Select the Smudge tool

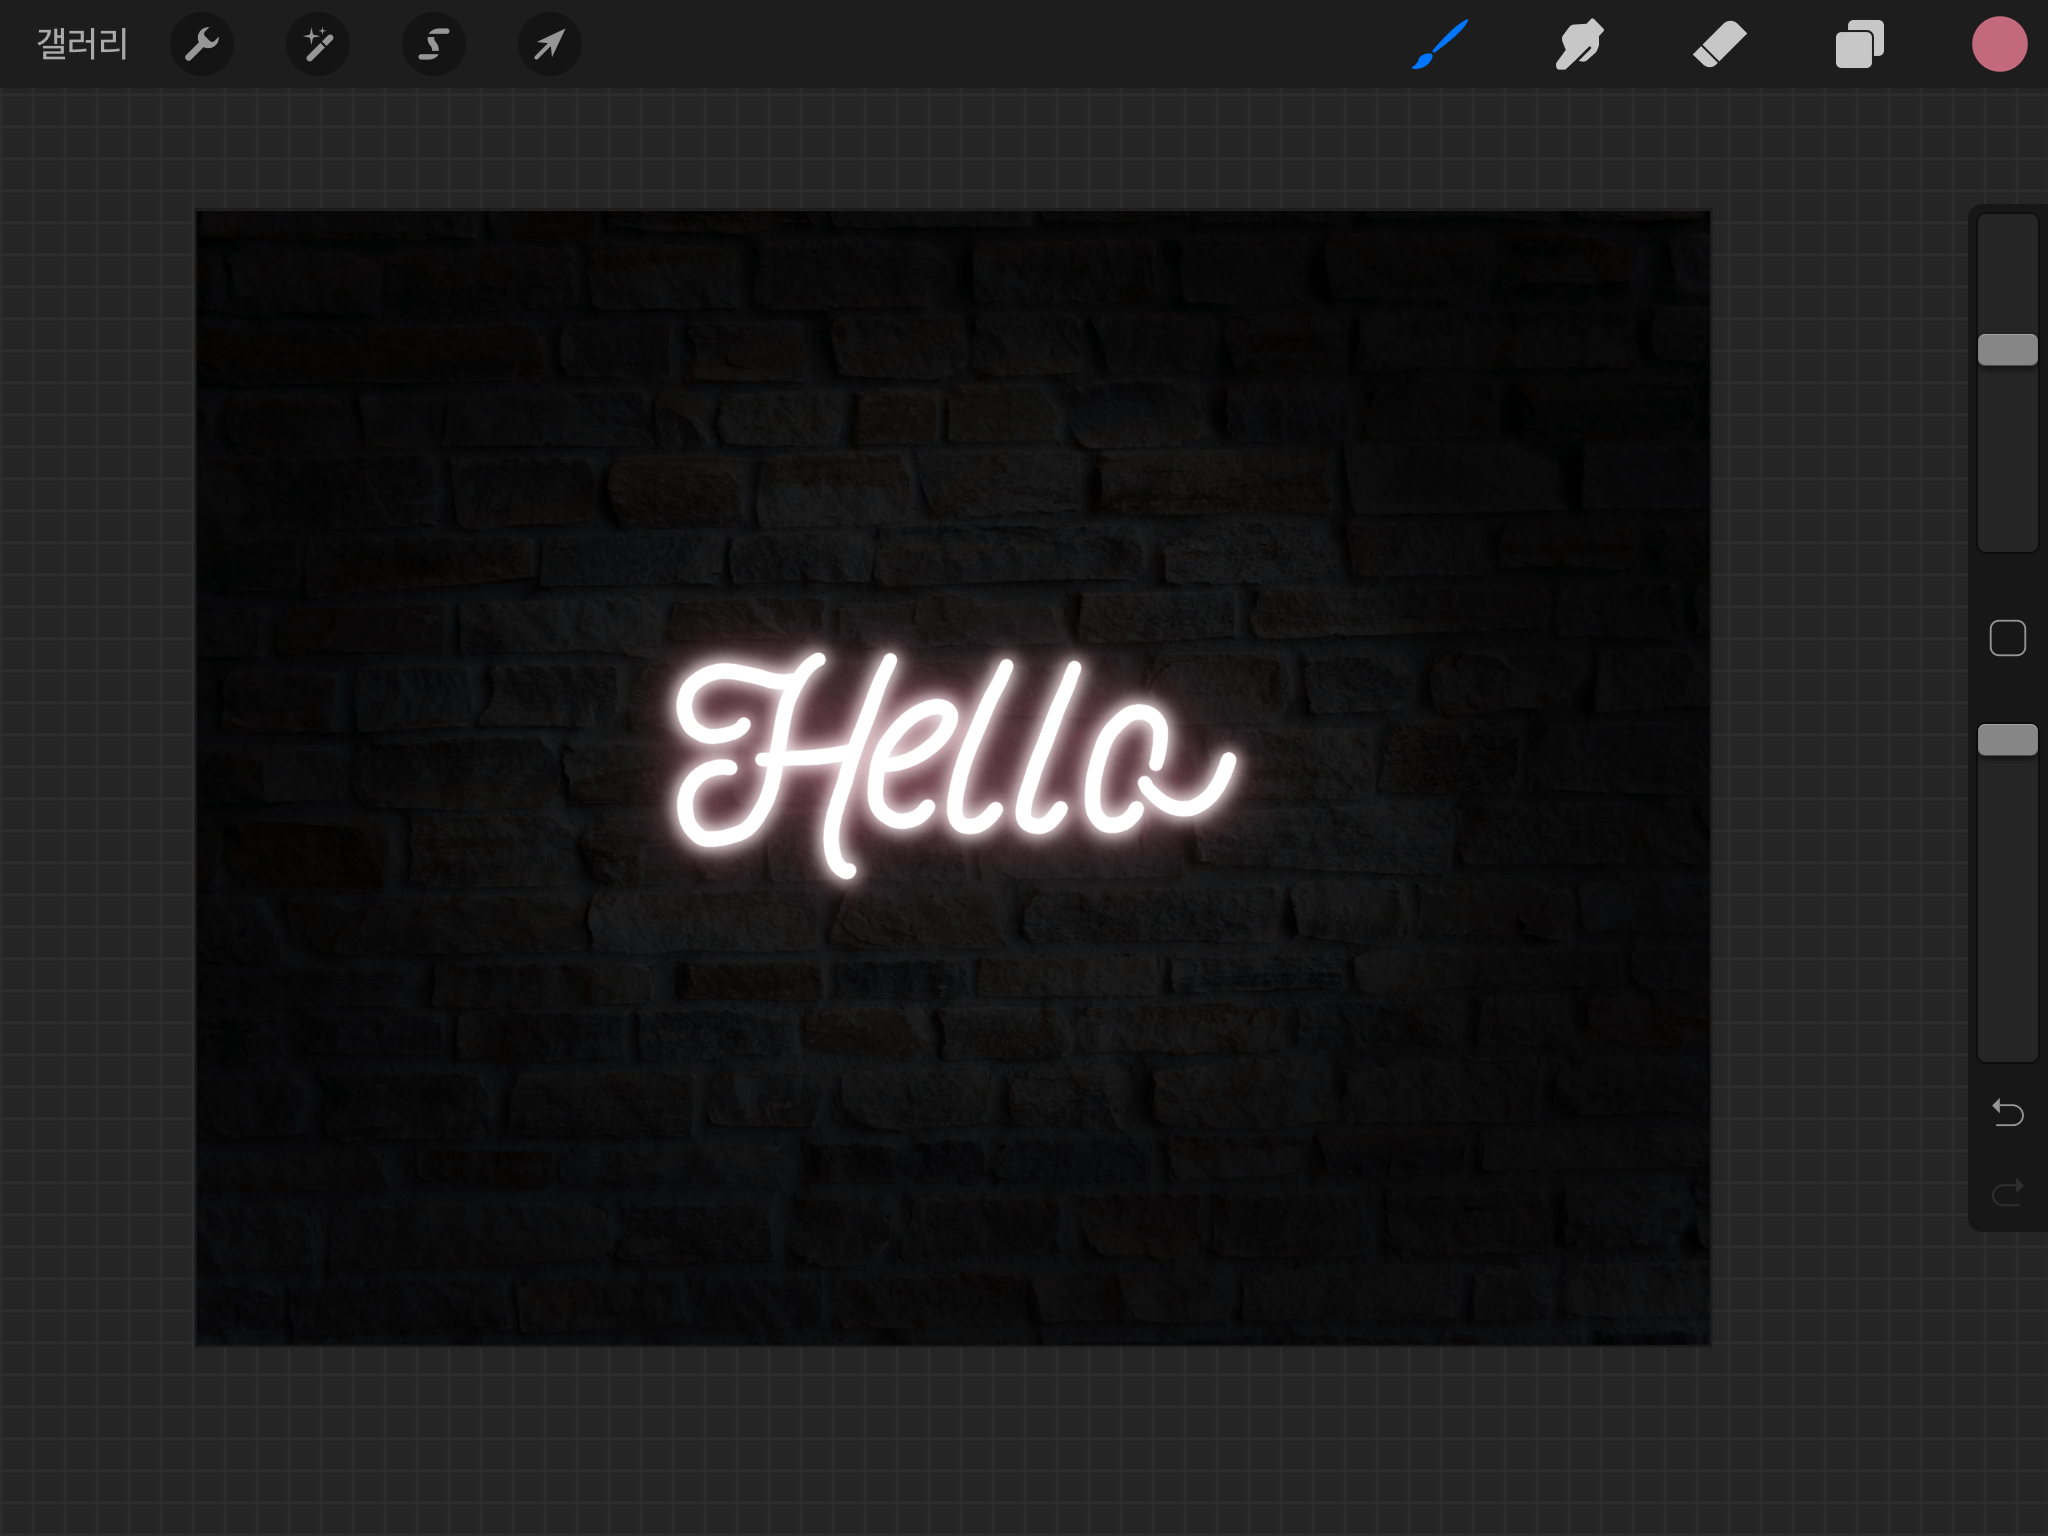[x=1579, y=45]
